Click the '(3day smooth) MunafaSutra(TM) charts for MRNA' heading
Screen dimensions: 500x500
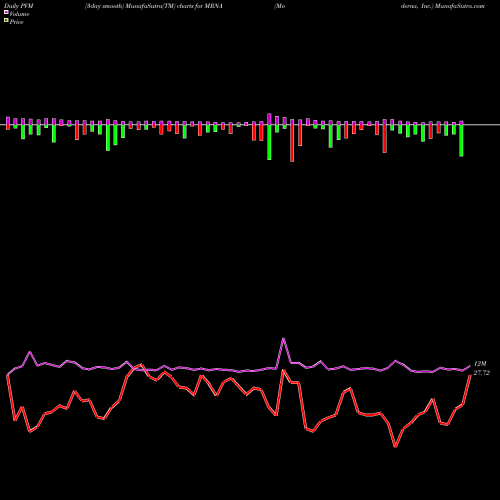(154, 6)
